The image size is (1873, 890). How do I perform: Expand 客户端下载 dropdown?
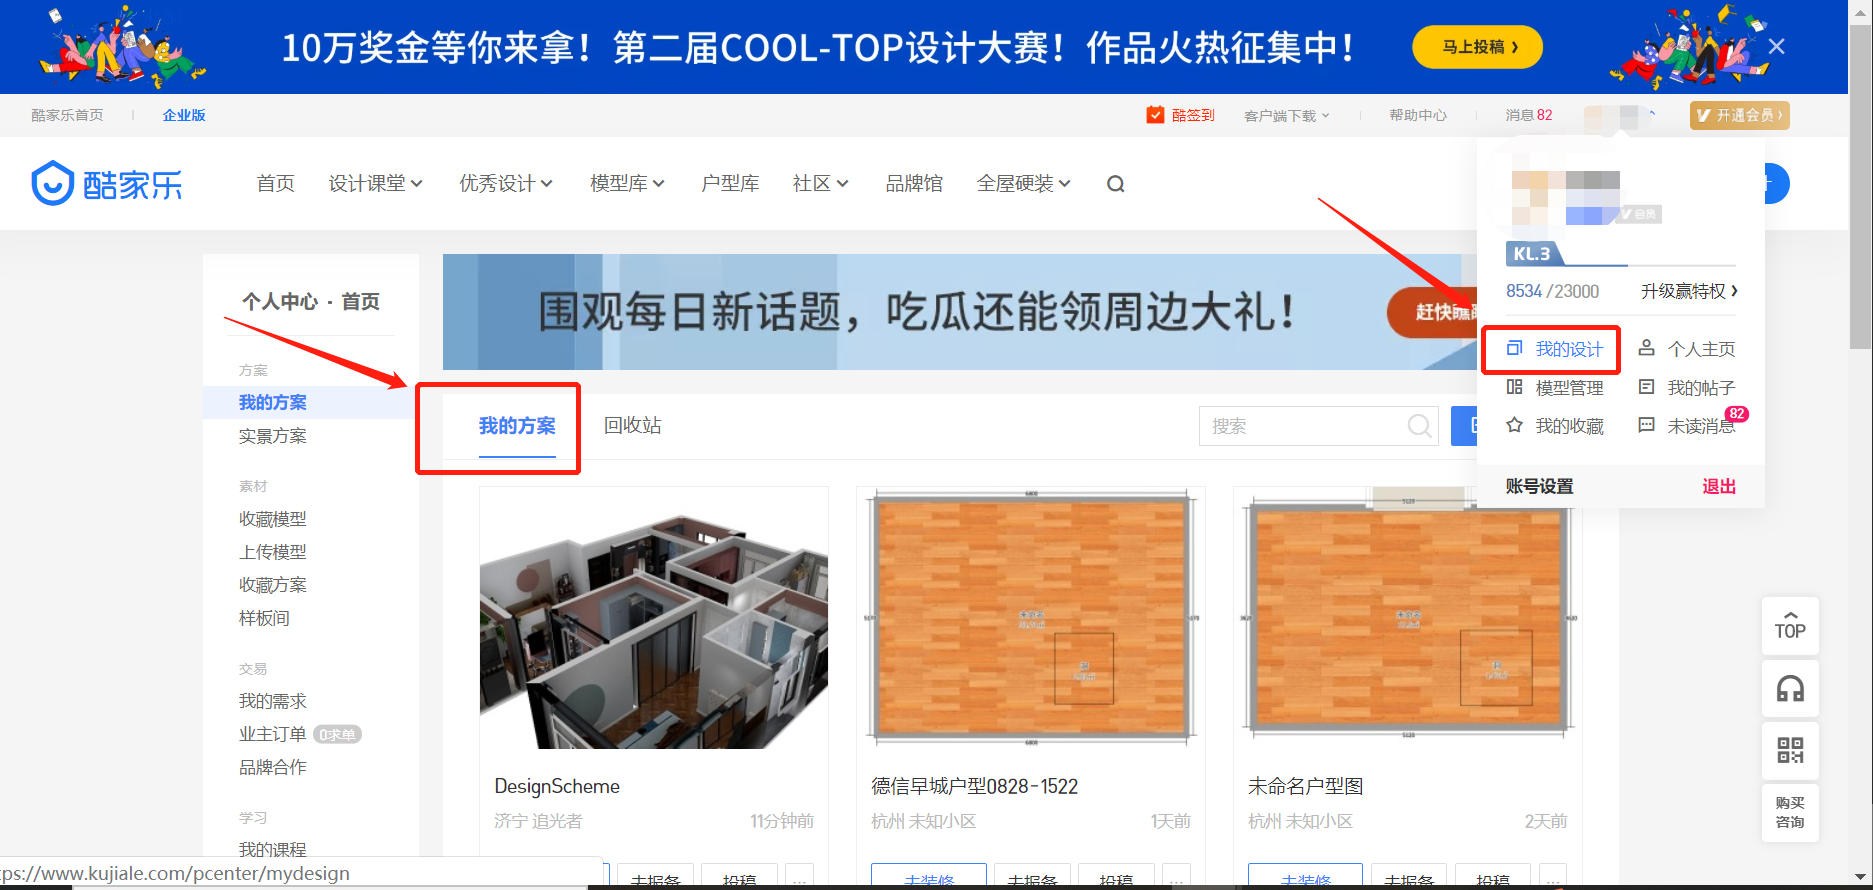[x=1287, y=115]
